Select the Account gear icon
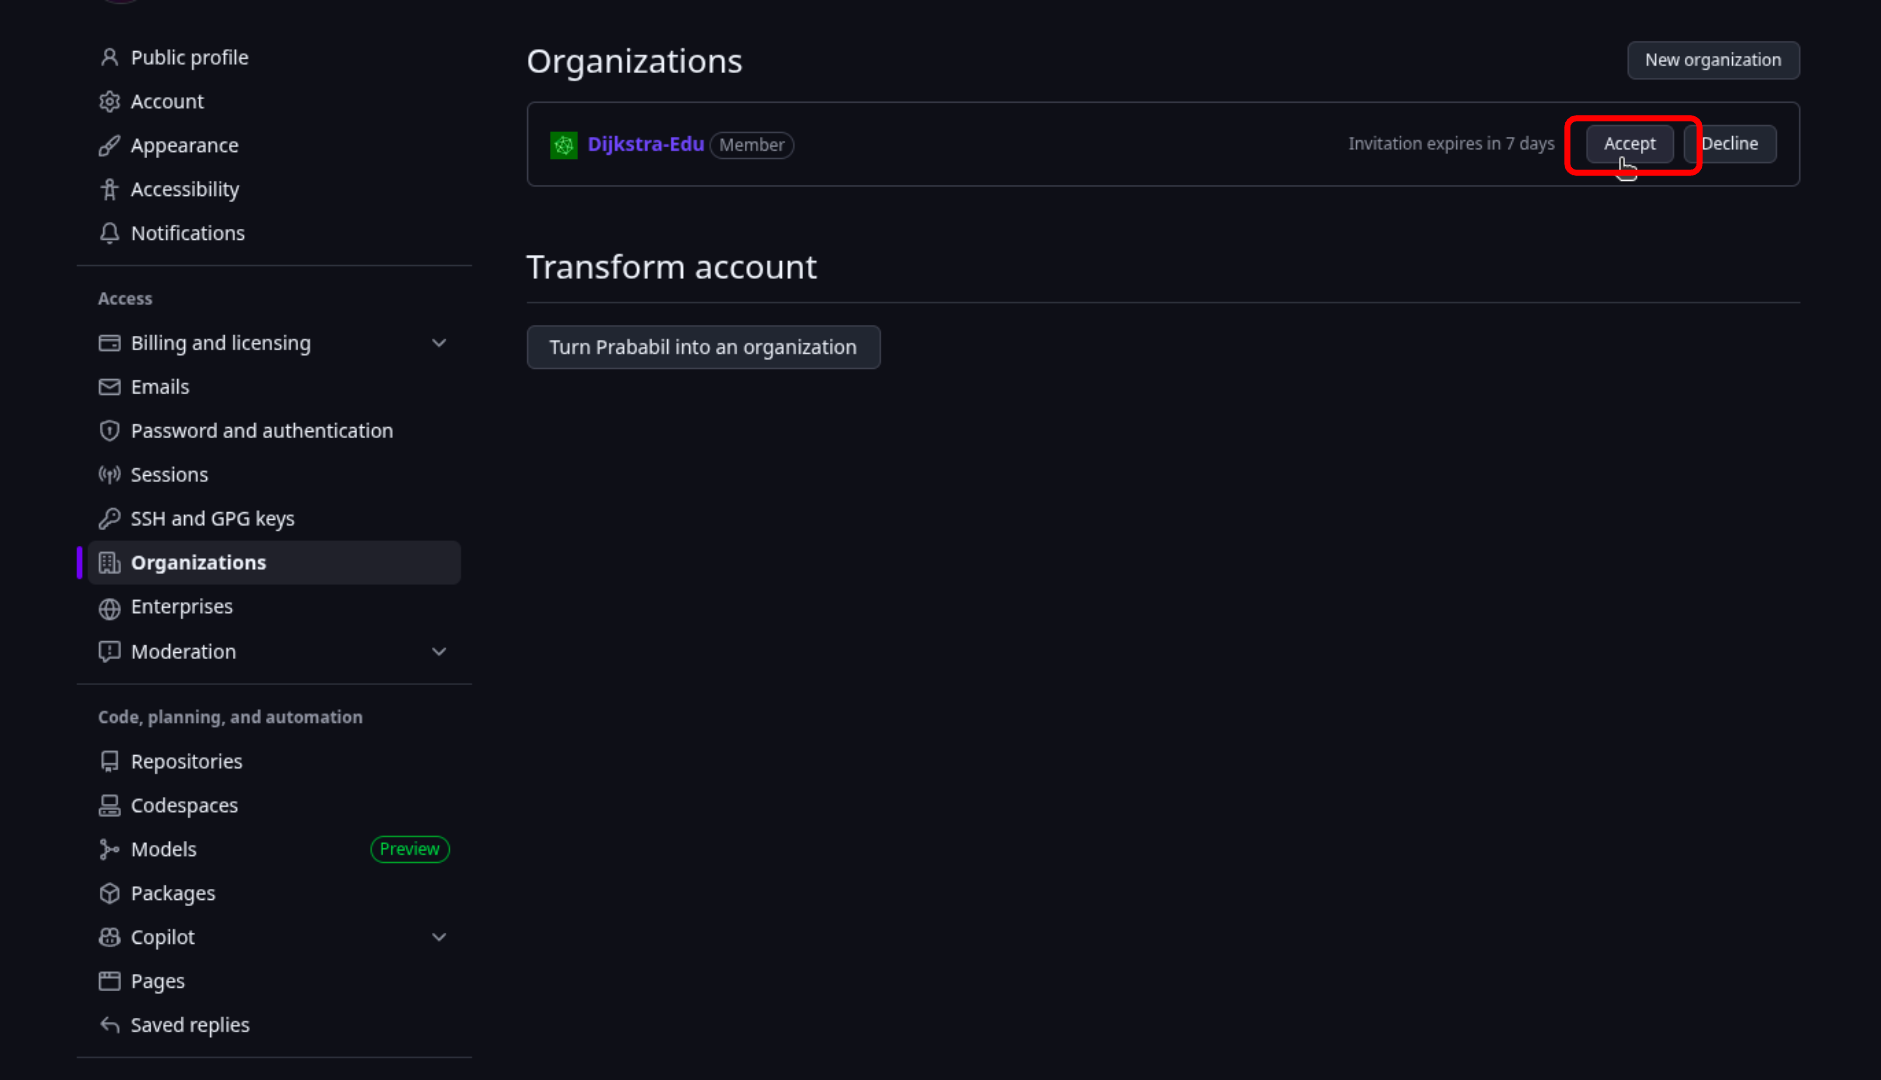Viewport: 1881px width, 1080px height. 109,101
